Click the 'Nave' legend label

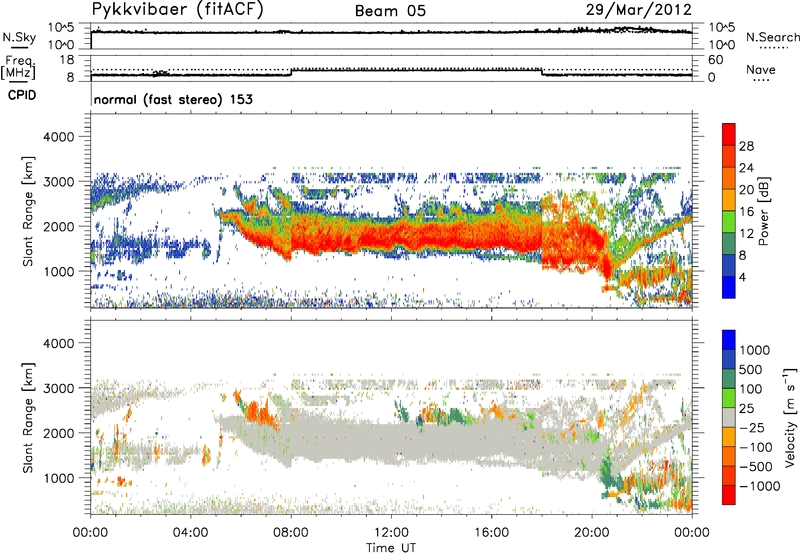[761, 70]
